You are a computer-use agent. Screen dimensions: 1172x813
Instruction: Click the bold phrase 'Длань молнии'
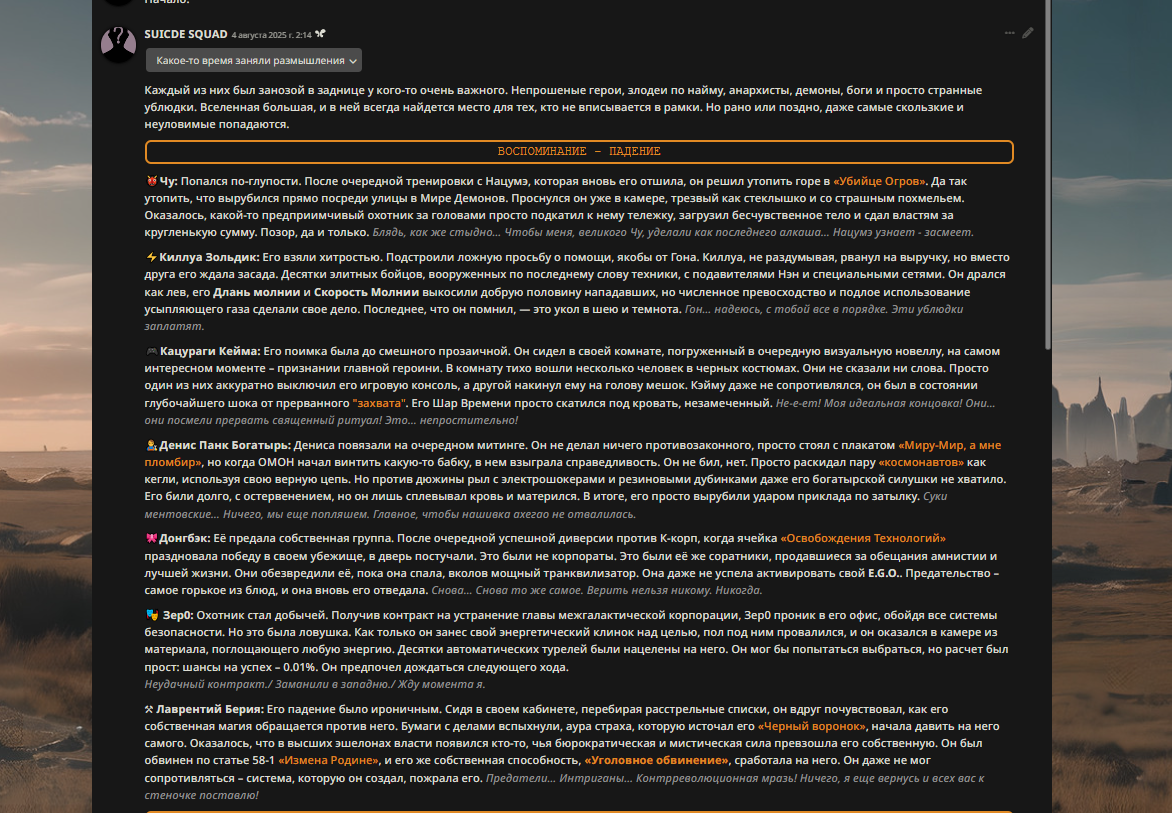256,292
